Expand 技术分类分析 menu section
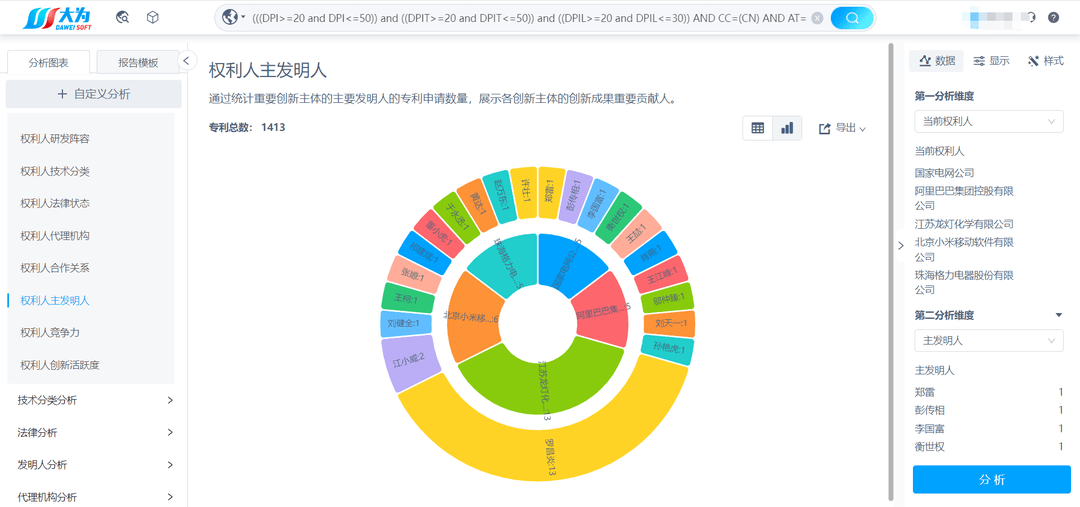This screenshot has height=507, width=1080. click(95, 400)
